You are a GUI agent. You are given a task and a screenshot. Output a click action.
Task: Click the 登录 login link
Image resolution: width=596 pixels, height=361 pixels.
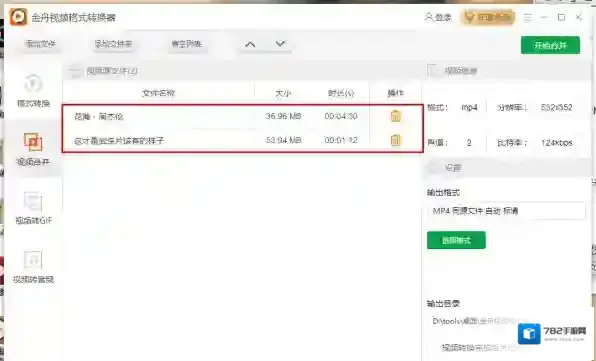click(x=438, y=17)
